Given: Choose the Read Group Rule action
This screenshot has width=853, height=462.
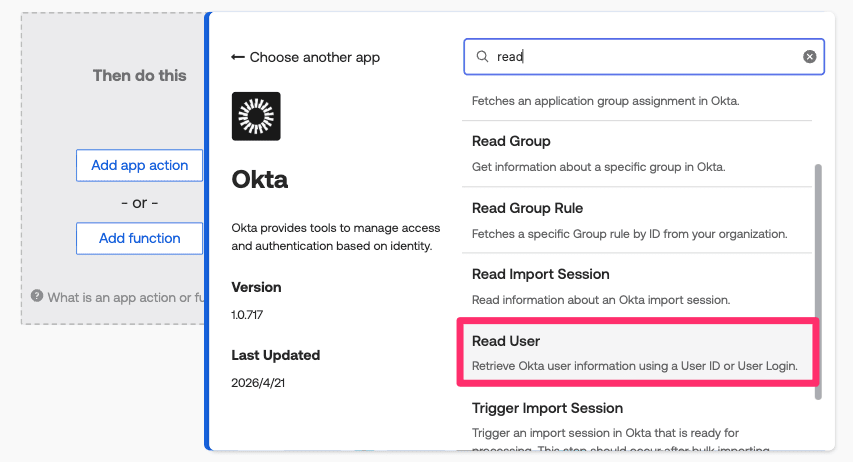Looking at the screenshot, I should 637,219.
